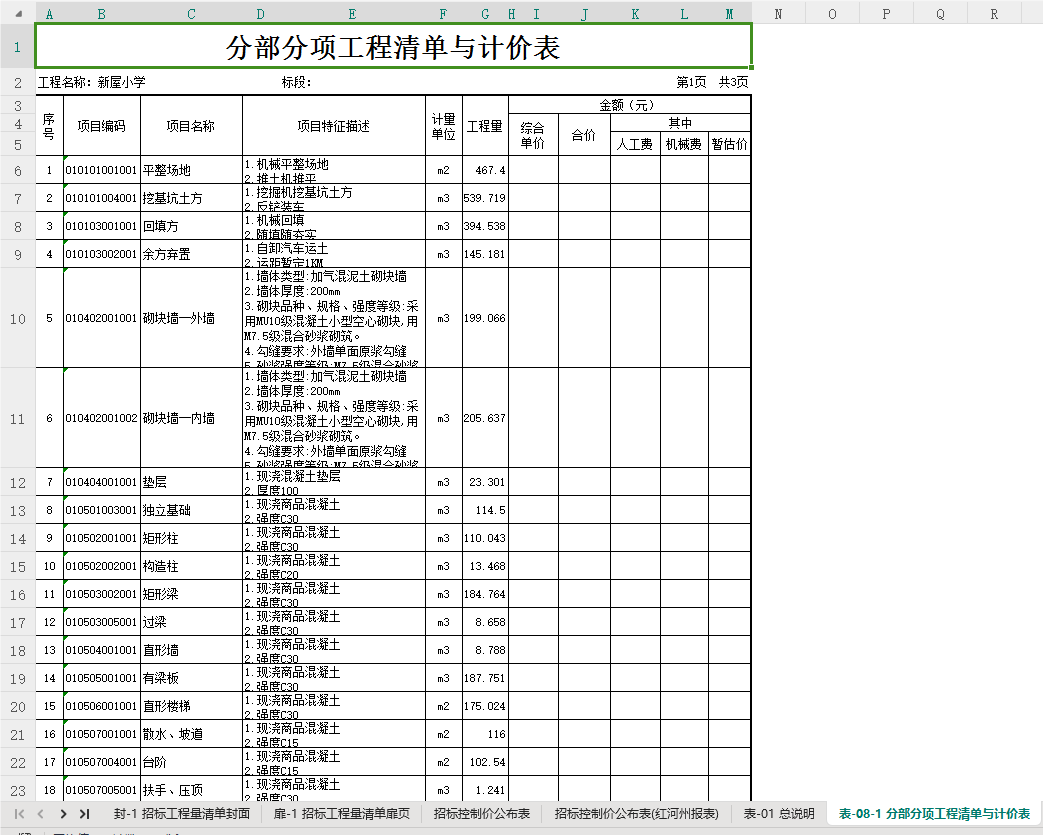Go to the next sheet tab

63,814
